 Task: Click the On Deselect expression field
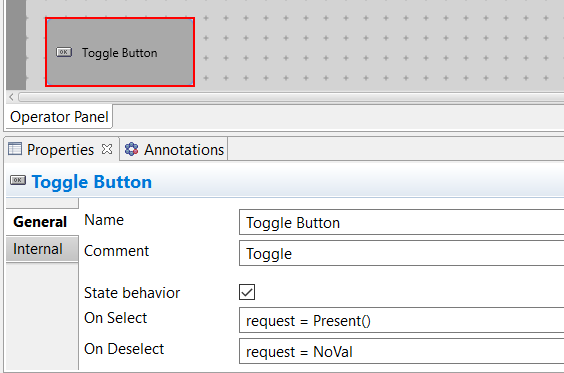[x=401, y=351]
